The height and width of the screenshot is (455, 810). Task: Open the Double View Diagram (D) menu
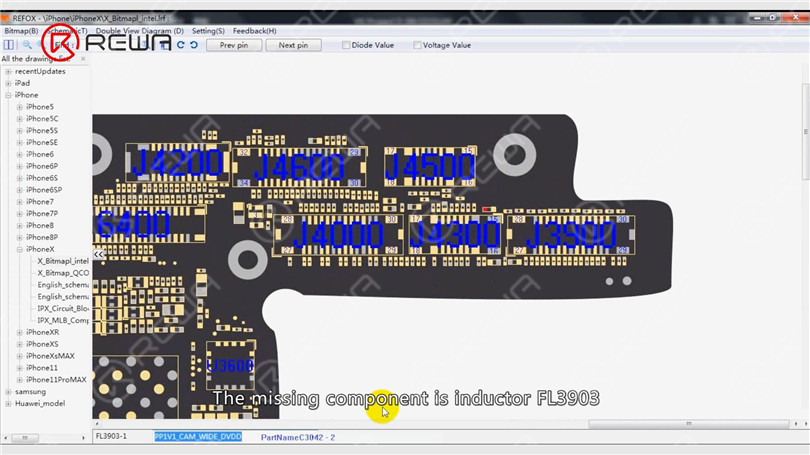pyautogui.click(x=139, y=31)
